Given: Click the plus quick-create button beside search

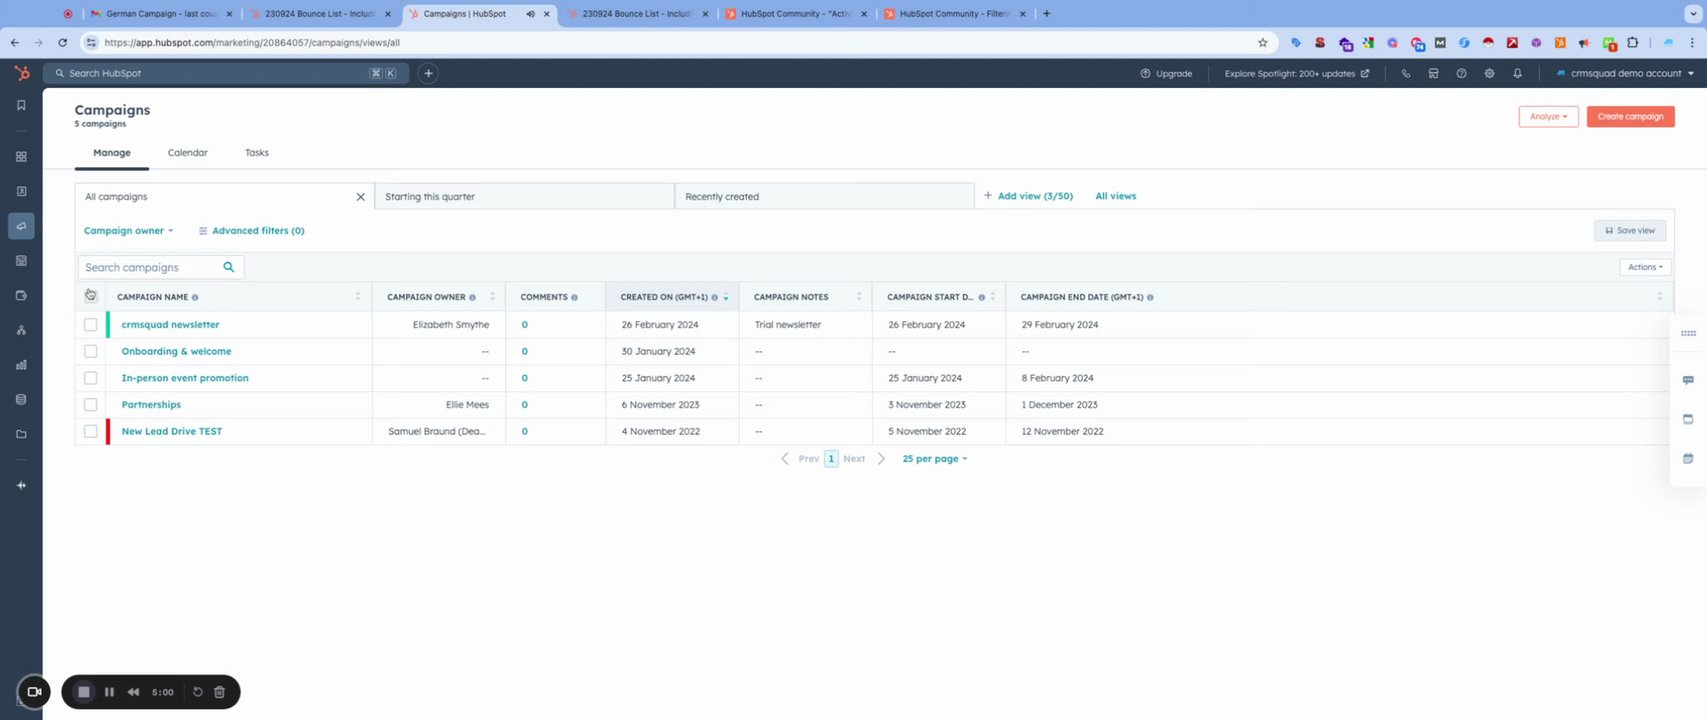Looking at the screenshot, I should coord(427,73).
